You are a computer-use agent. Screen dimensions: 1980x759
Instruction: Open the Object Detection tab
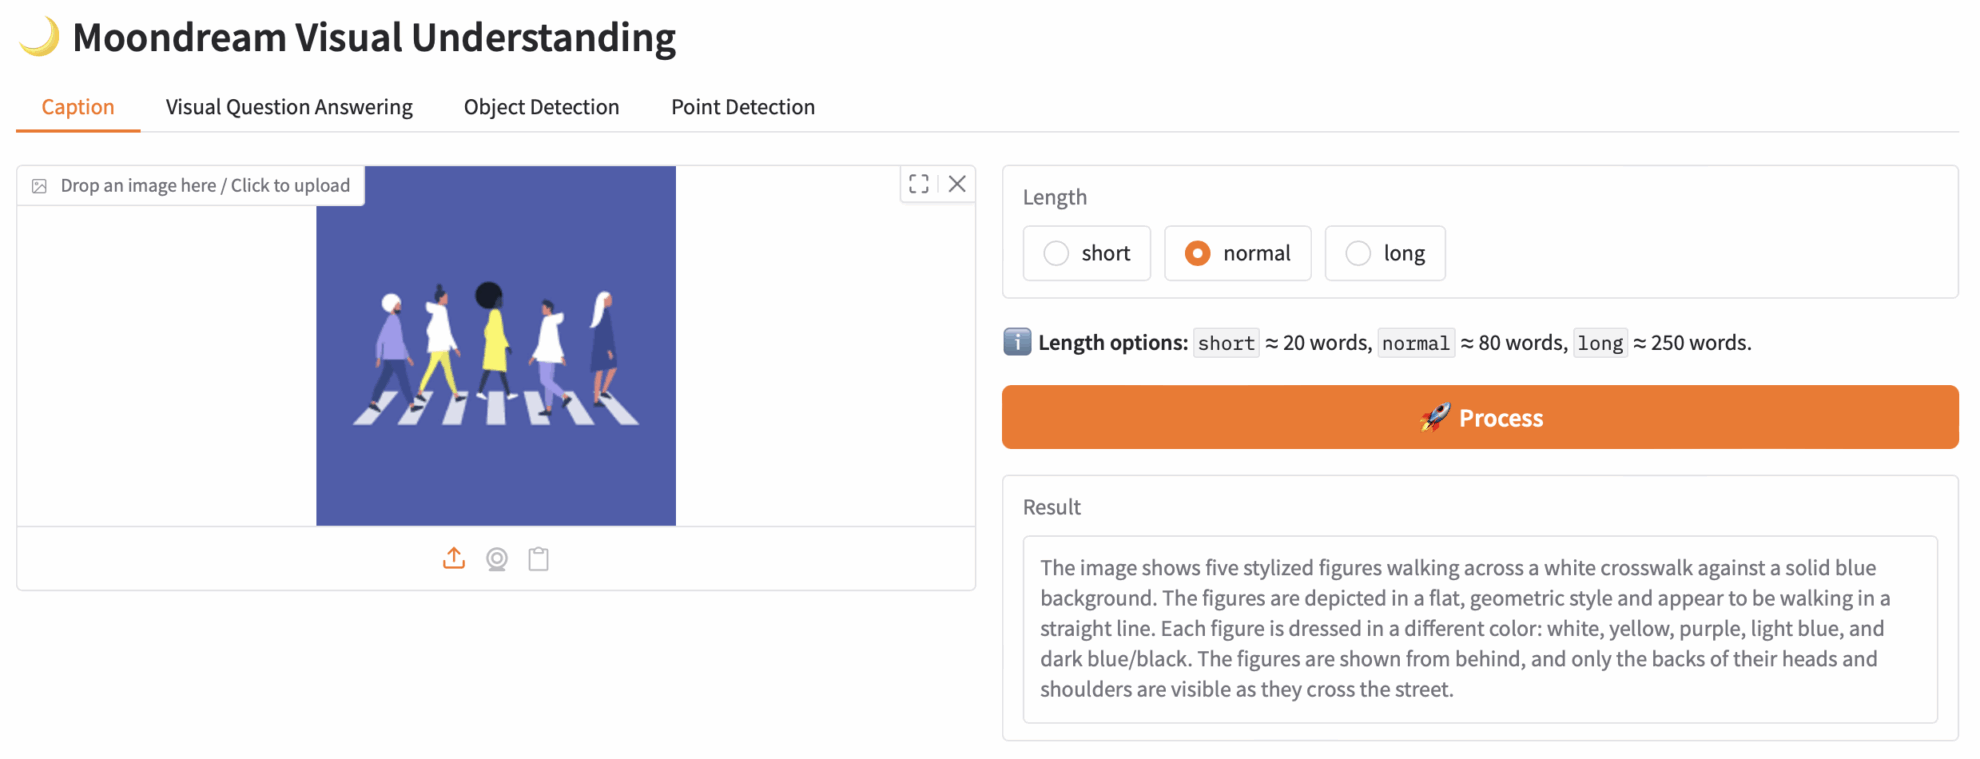[x=541, y=107]
